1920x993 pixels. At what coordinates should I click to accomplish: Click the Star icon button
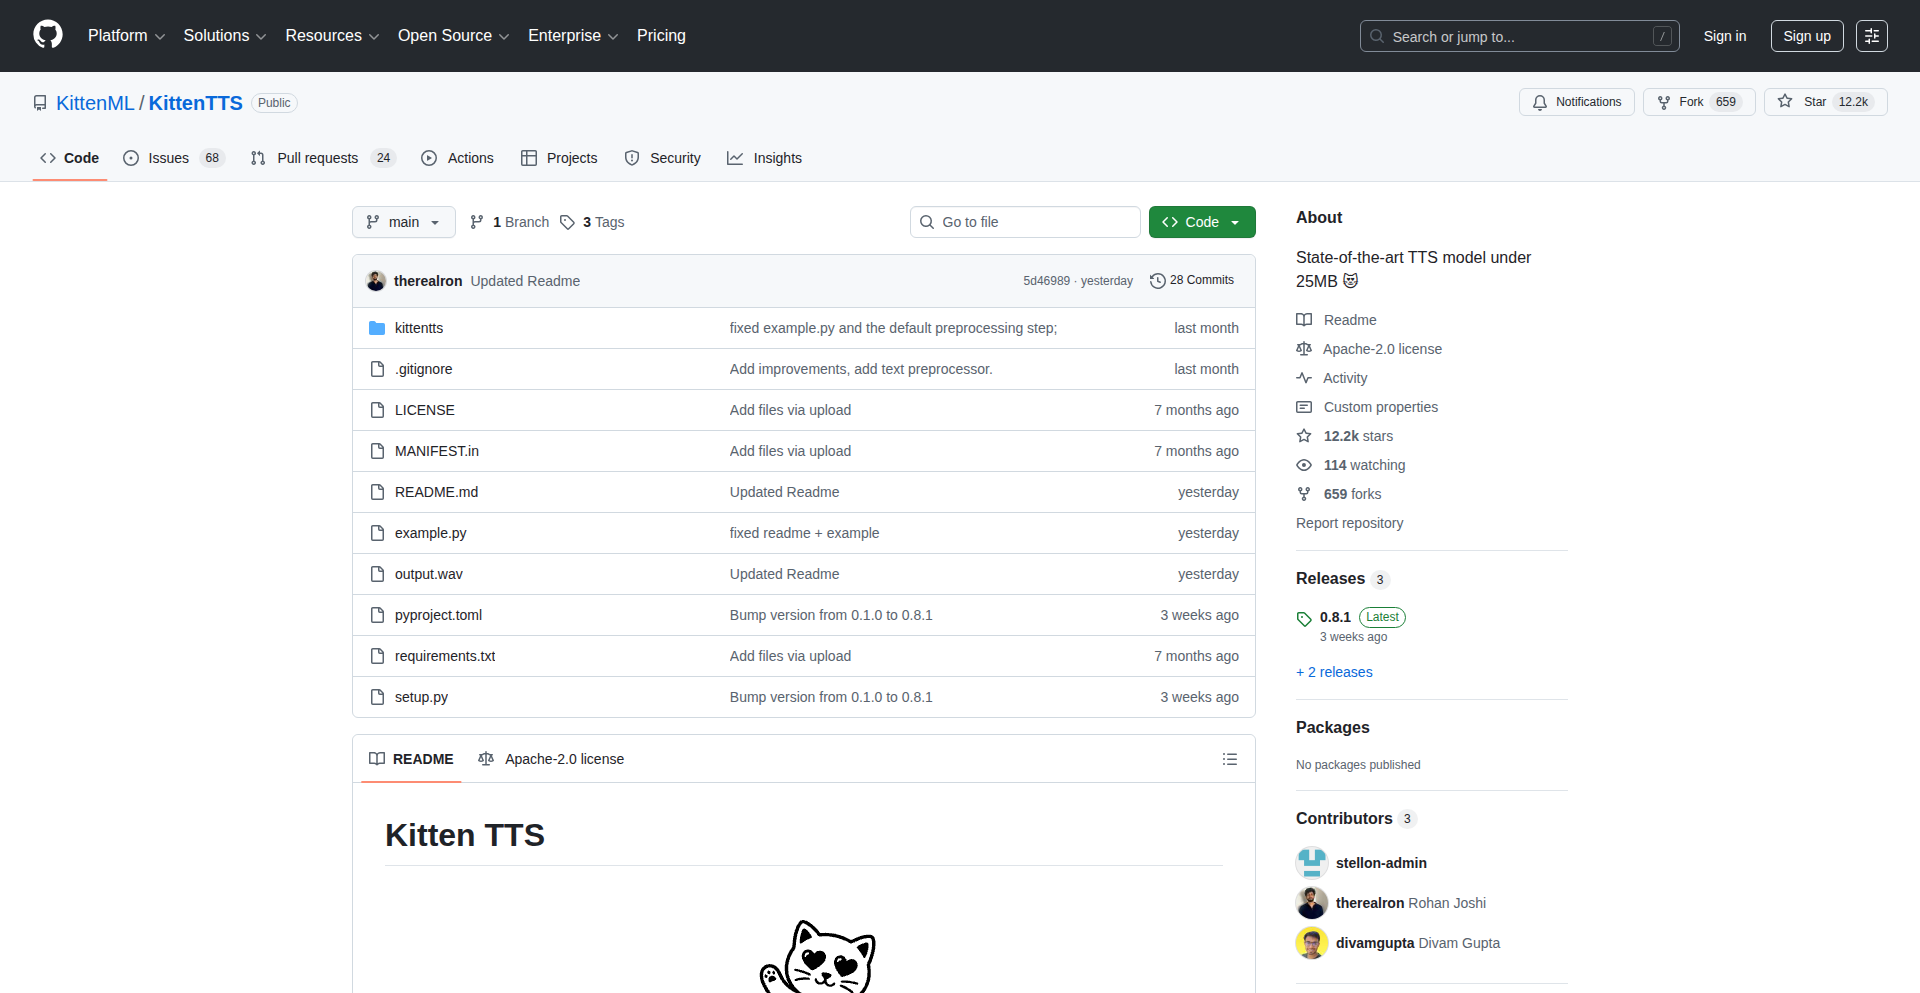point(1785,102)
